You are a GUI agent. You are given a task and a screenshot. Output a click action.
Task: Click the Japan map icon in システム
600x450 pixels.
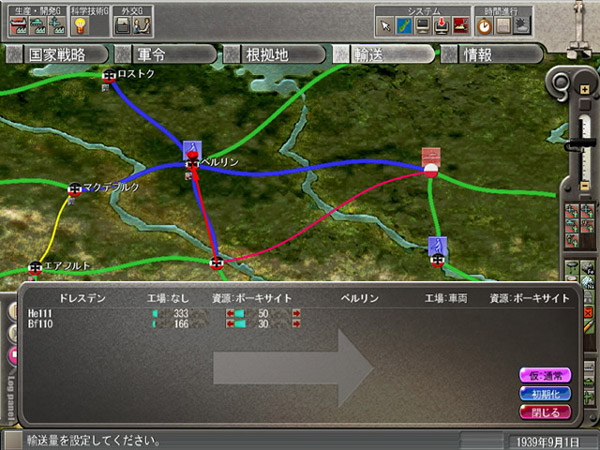click(x=404, y=26)
